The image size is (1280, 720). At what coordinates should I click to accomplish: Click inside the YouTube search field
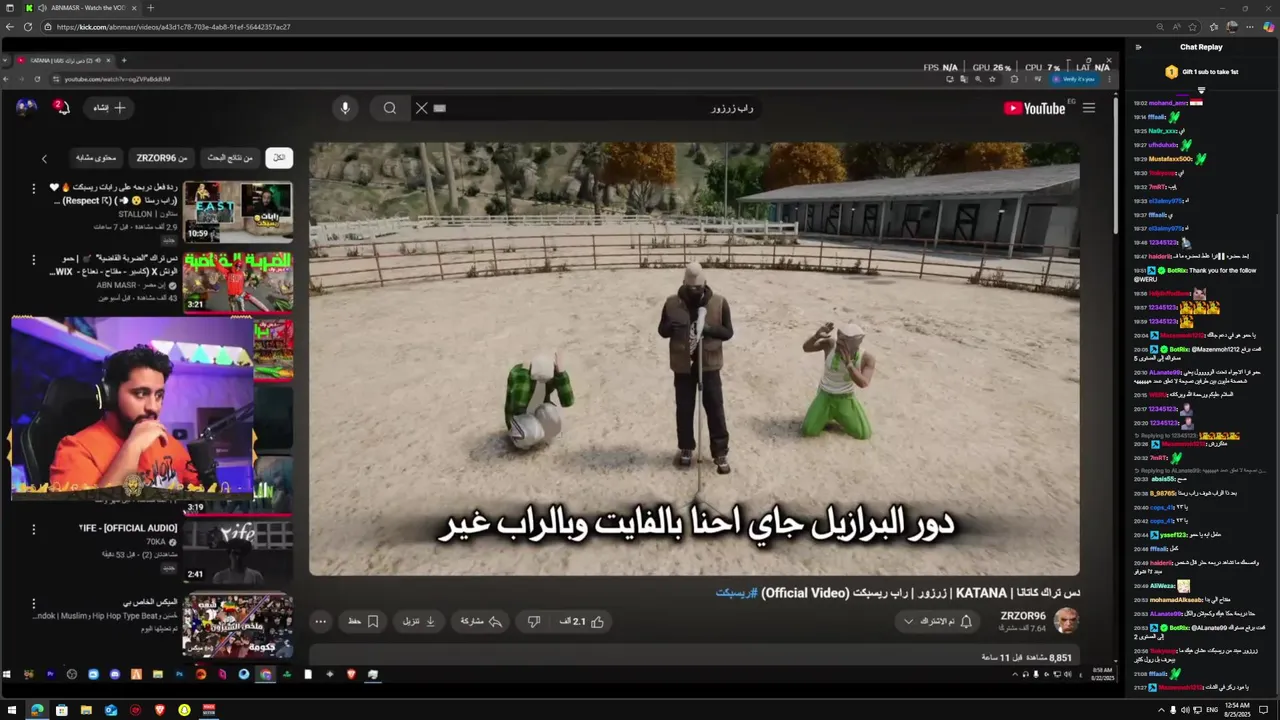point(600,108)
